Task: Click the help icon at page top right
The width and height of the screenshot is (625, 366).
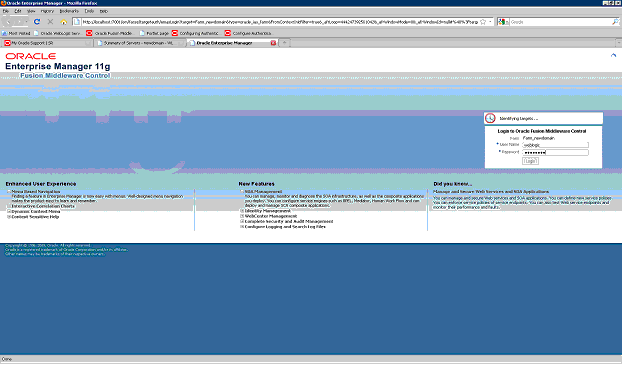Action: tap(613, 55)
